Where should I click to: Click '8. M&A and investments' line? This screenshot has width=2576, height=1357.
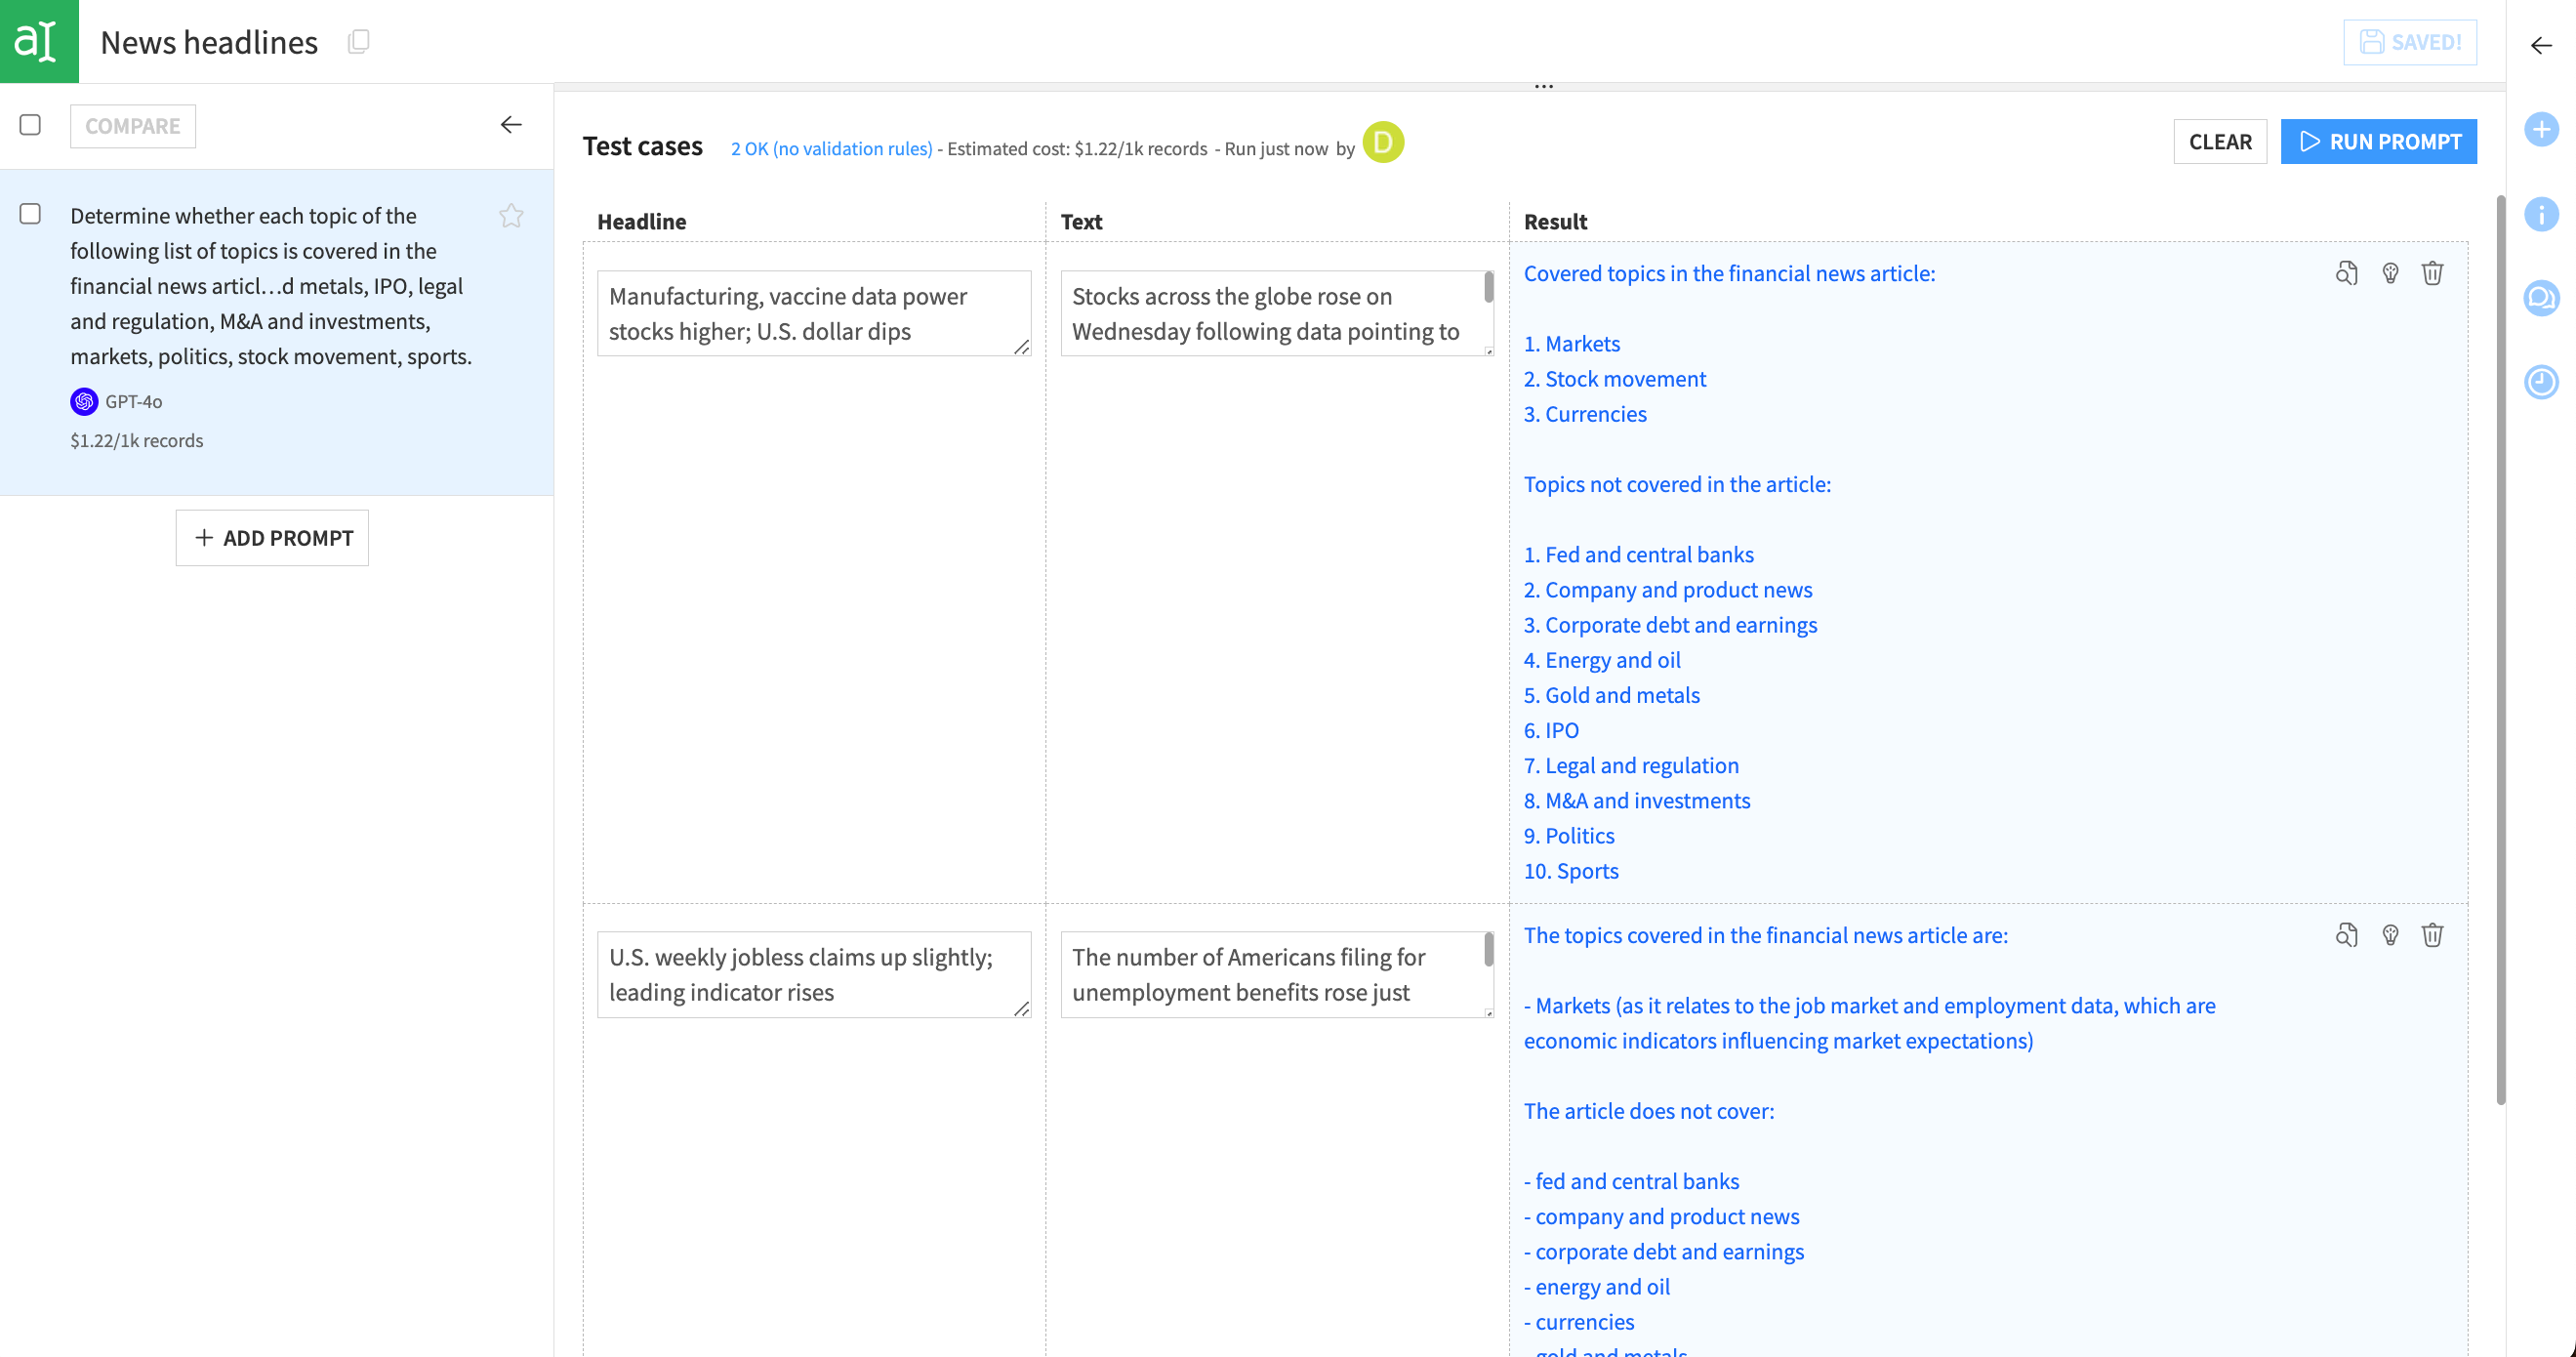point(1636,801)
